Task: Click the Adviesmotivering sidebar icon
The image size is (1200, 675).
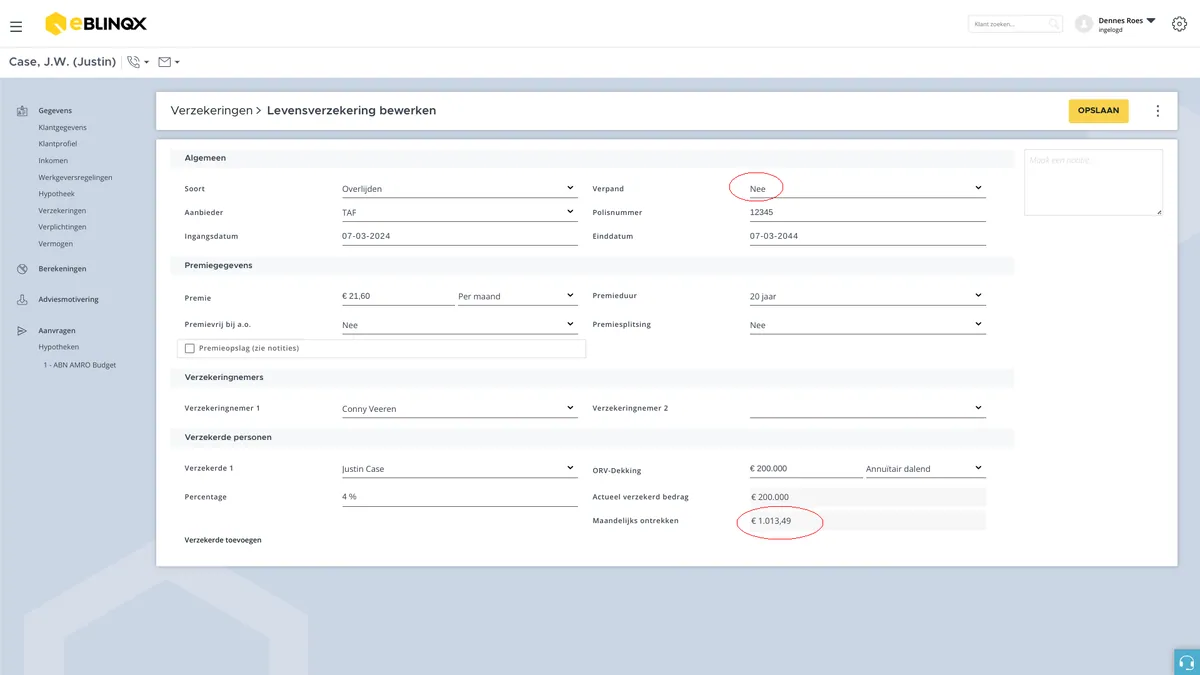Action: [22, 300]
